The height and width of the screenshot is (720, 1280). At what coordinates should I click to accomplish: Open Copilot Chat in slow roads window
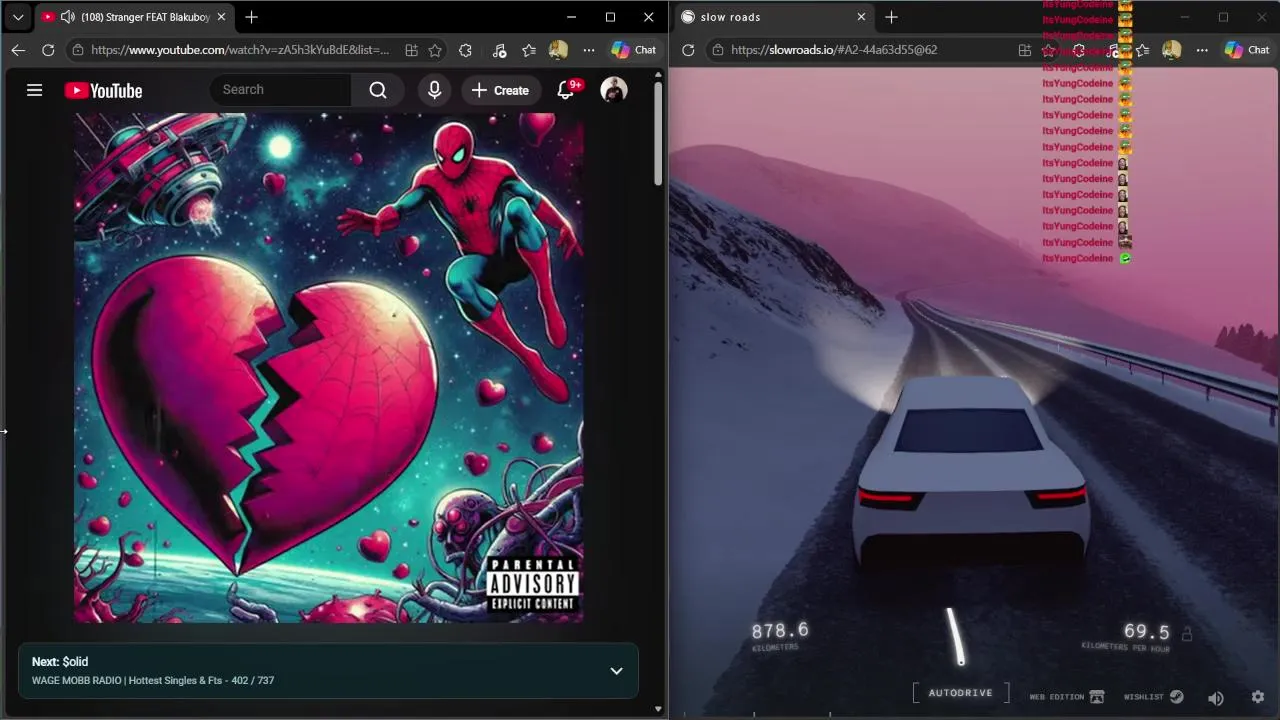pyautogui.click(x=1248, y=50)
